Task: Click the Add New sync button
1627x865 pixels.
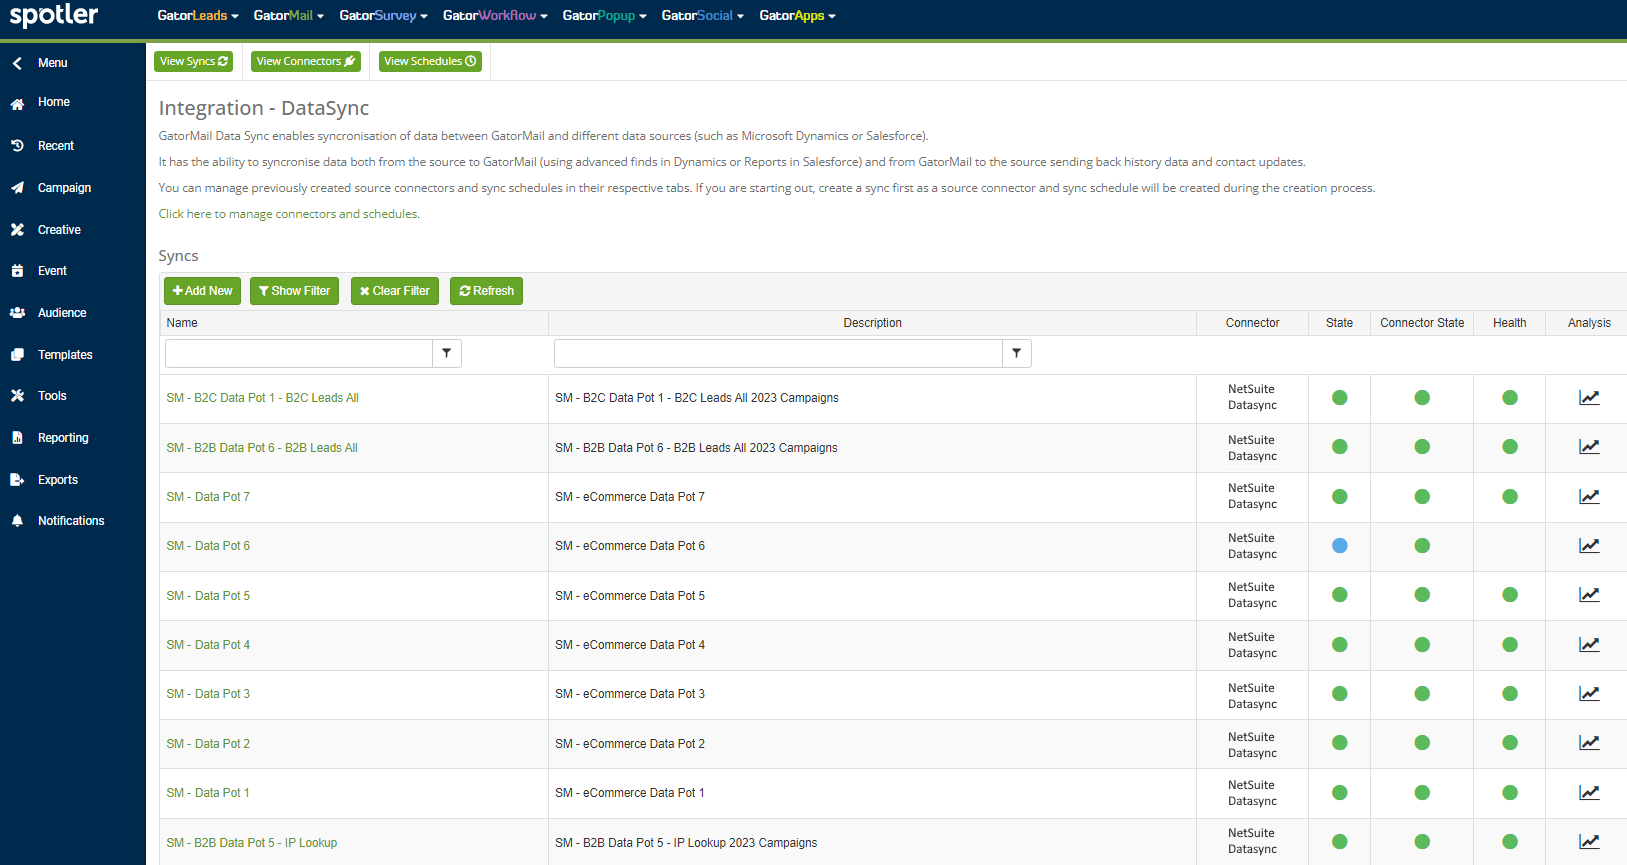Action: pos(202,291)
